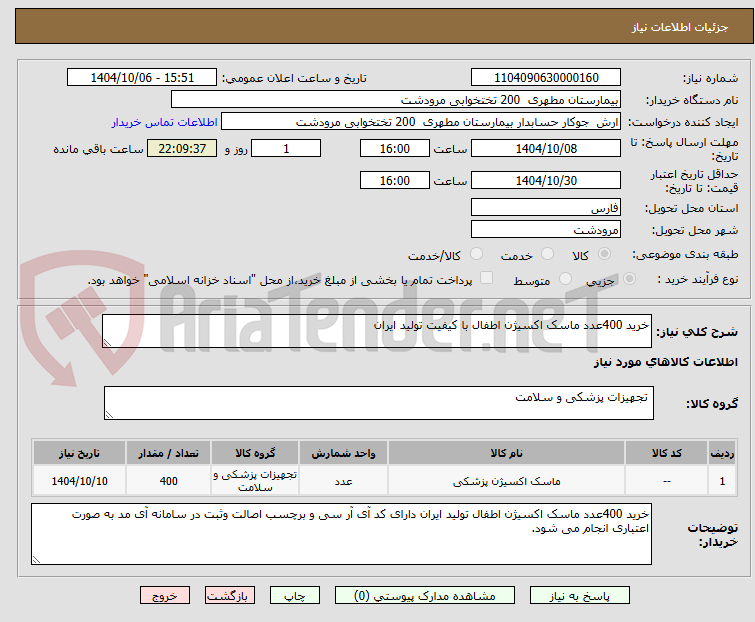Click the requester field 'ارش جوکار حسابدار'
This screenshot has width=755, height=622.
(421, 122)
